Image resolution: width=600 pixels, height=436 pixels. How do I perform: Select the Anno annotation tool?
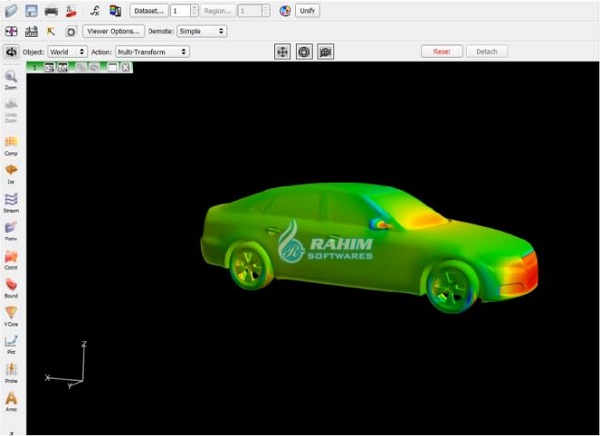11,399
